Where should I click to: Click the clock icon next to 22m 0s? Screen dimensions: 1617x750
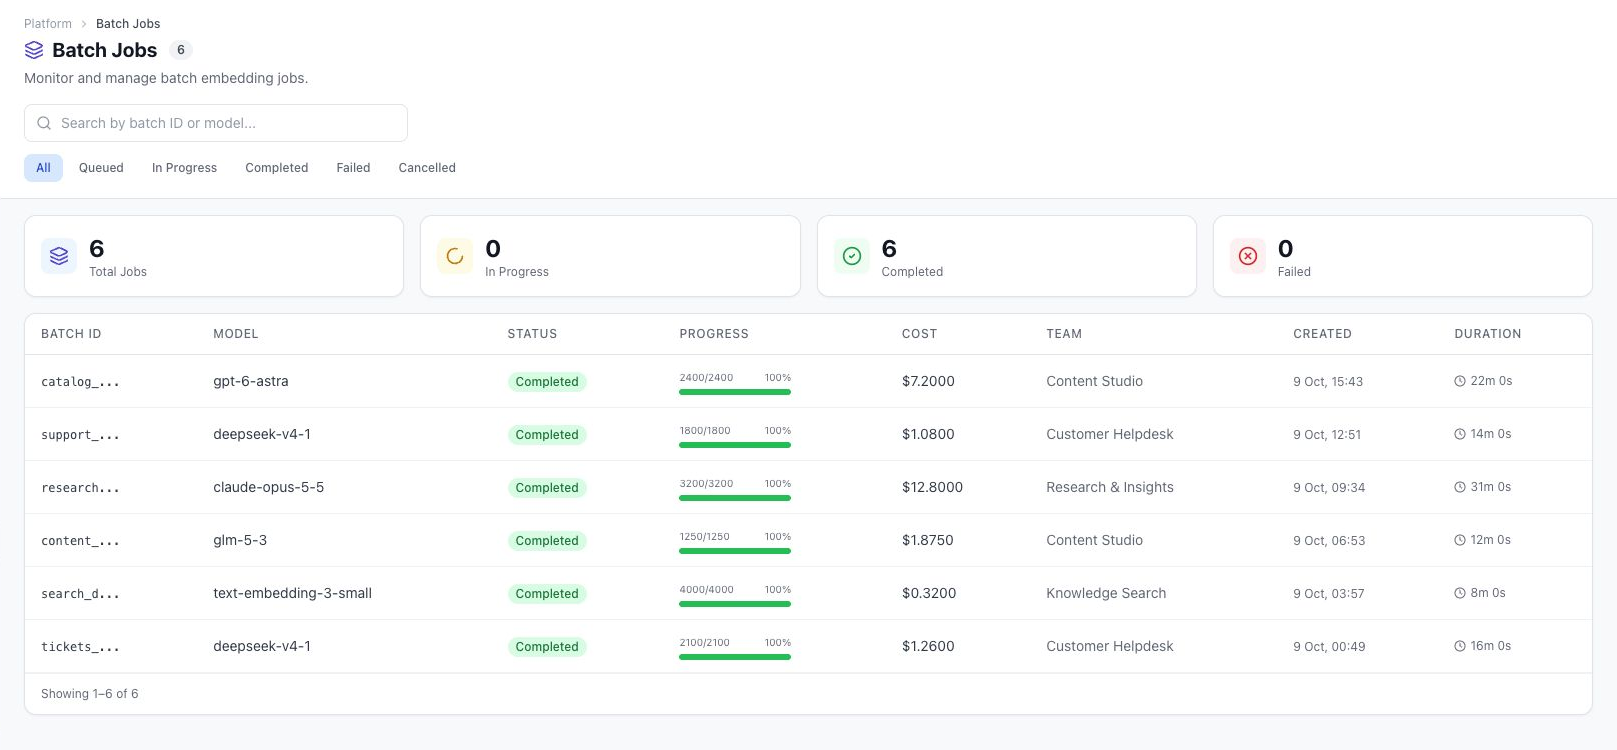tap(1460, 381)
